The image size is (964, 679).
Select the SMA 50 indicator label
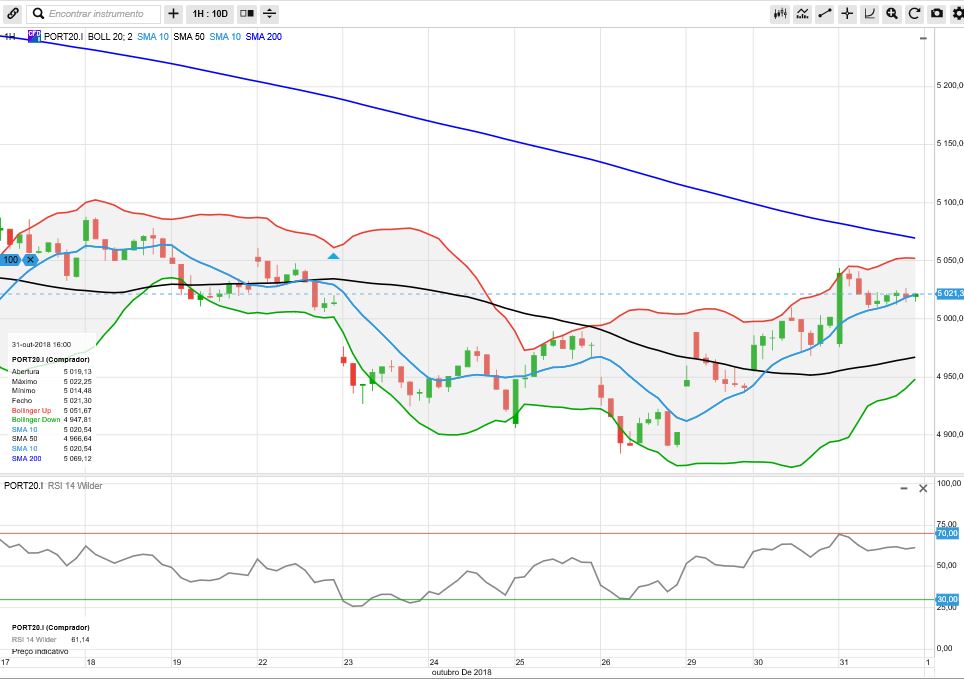pyautogui.click(x=189, y=37)
